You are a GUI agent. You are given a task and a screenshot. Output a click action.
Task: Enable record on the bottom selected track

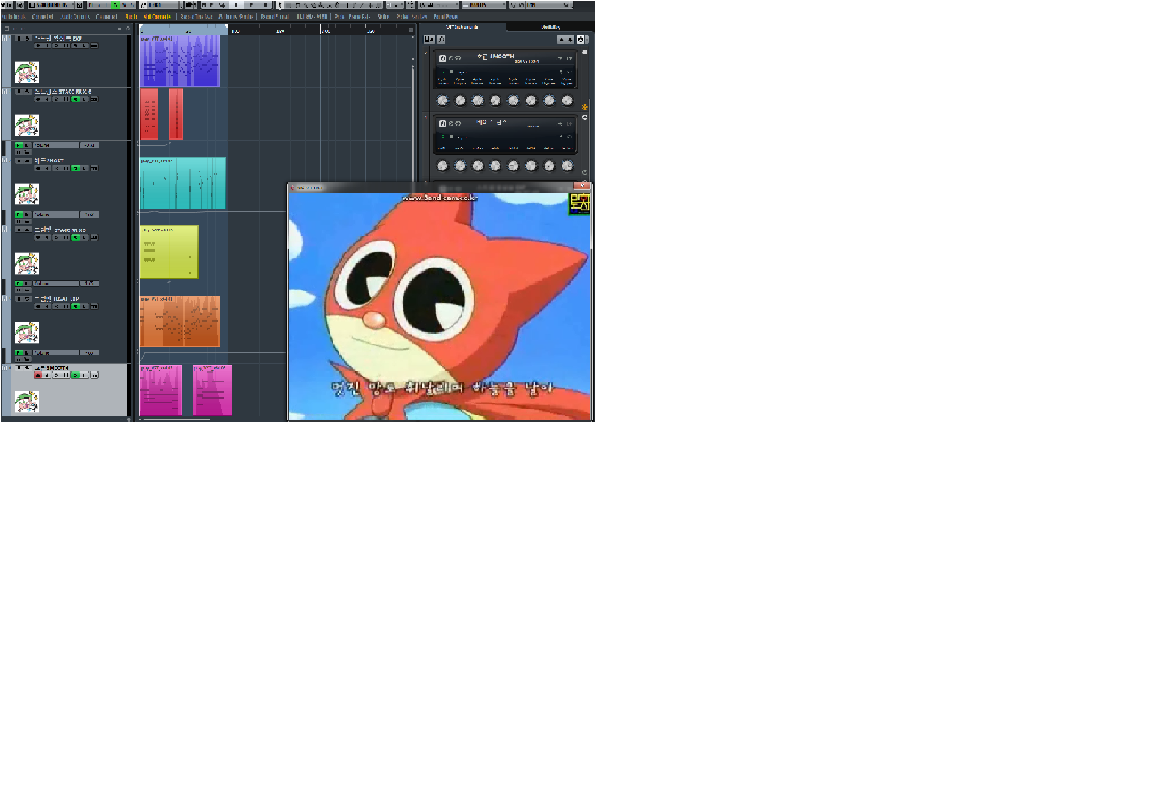(x=38, y=375)
